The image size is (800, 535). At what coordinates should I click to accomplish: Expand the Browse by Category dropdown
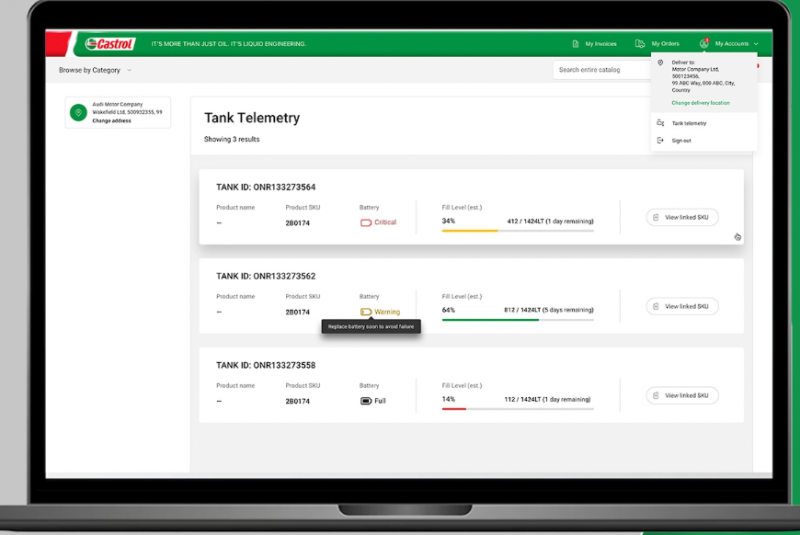coord(95,70)
